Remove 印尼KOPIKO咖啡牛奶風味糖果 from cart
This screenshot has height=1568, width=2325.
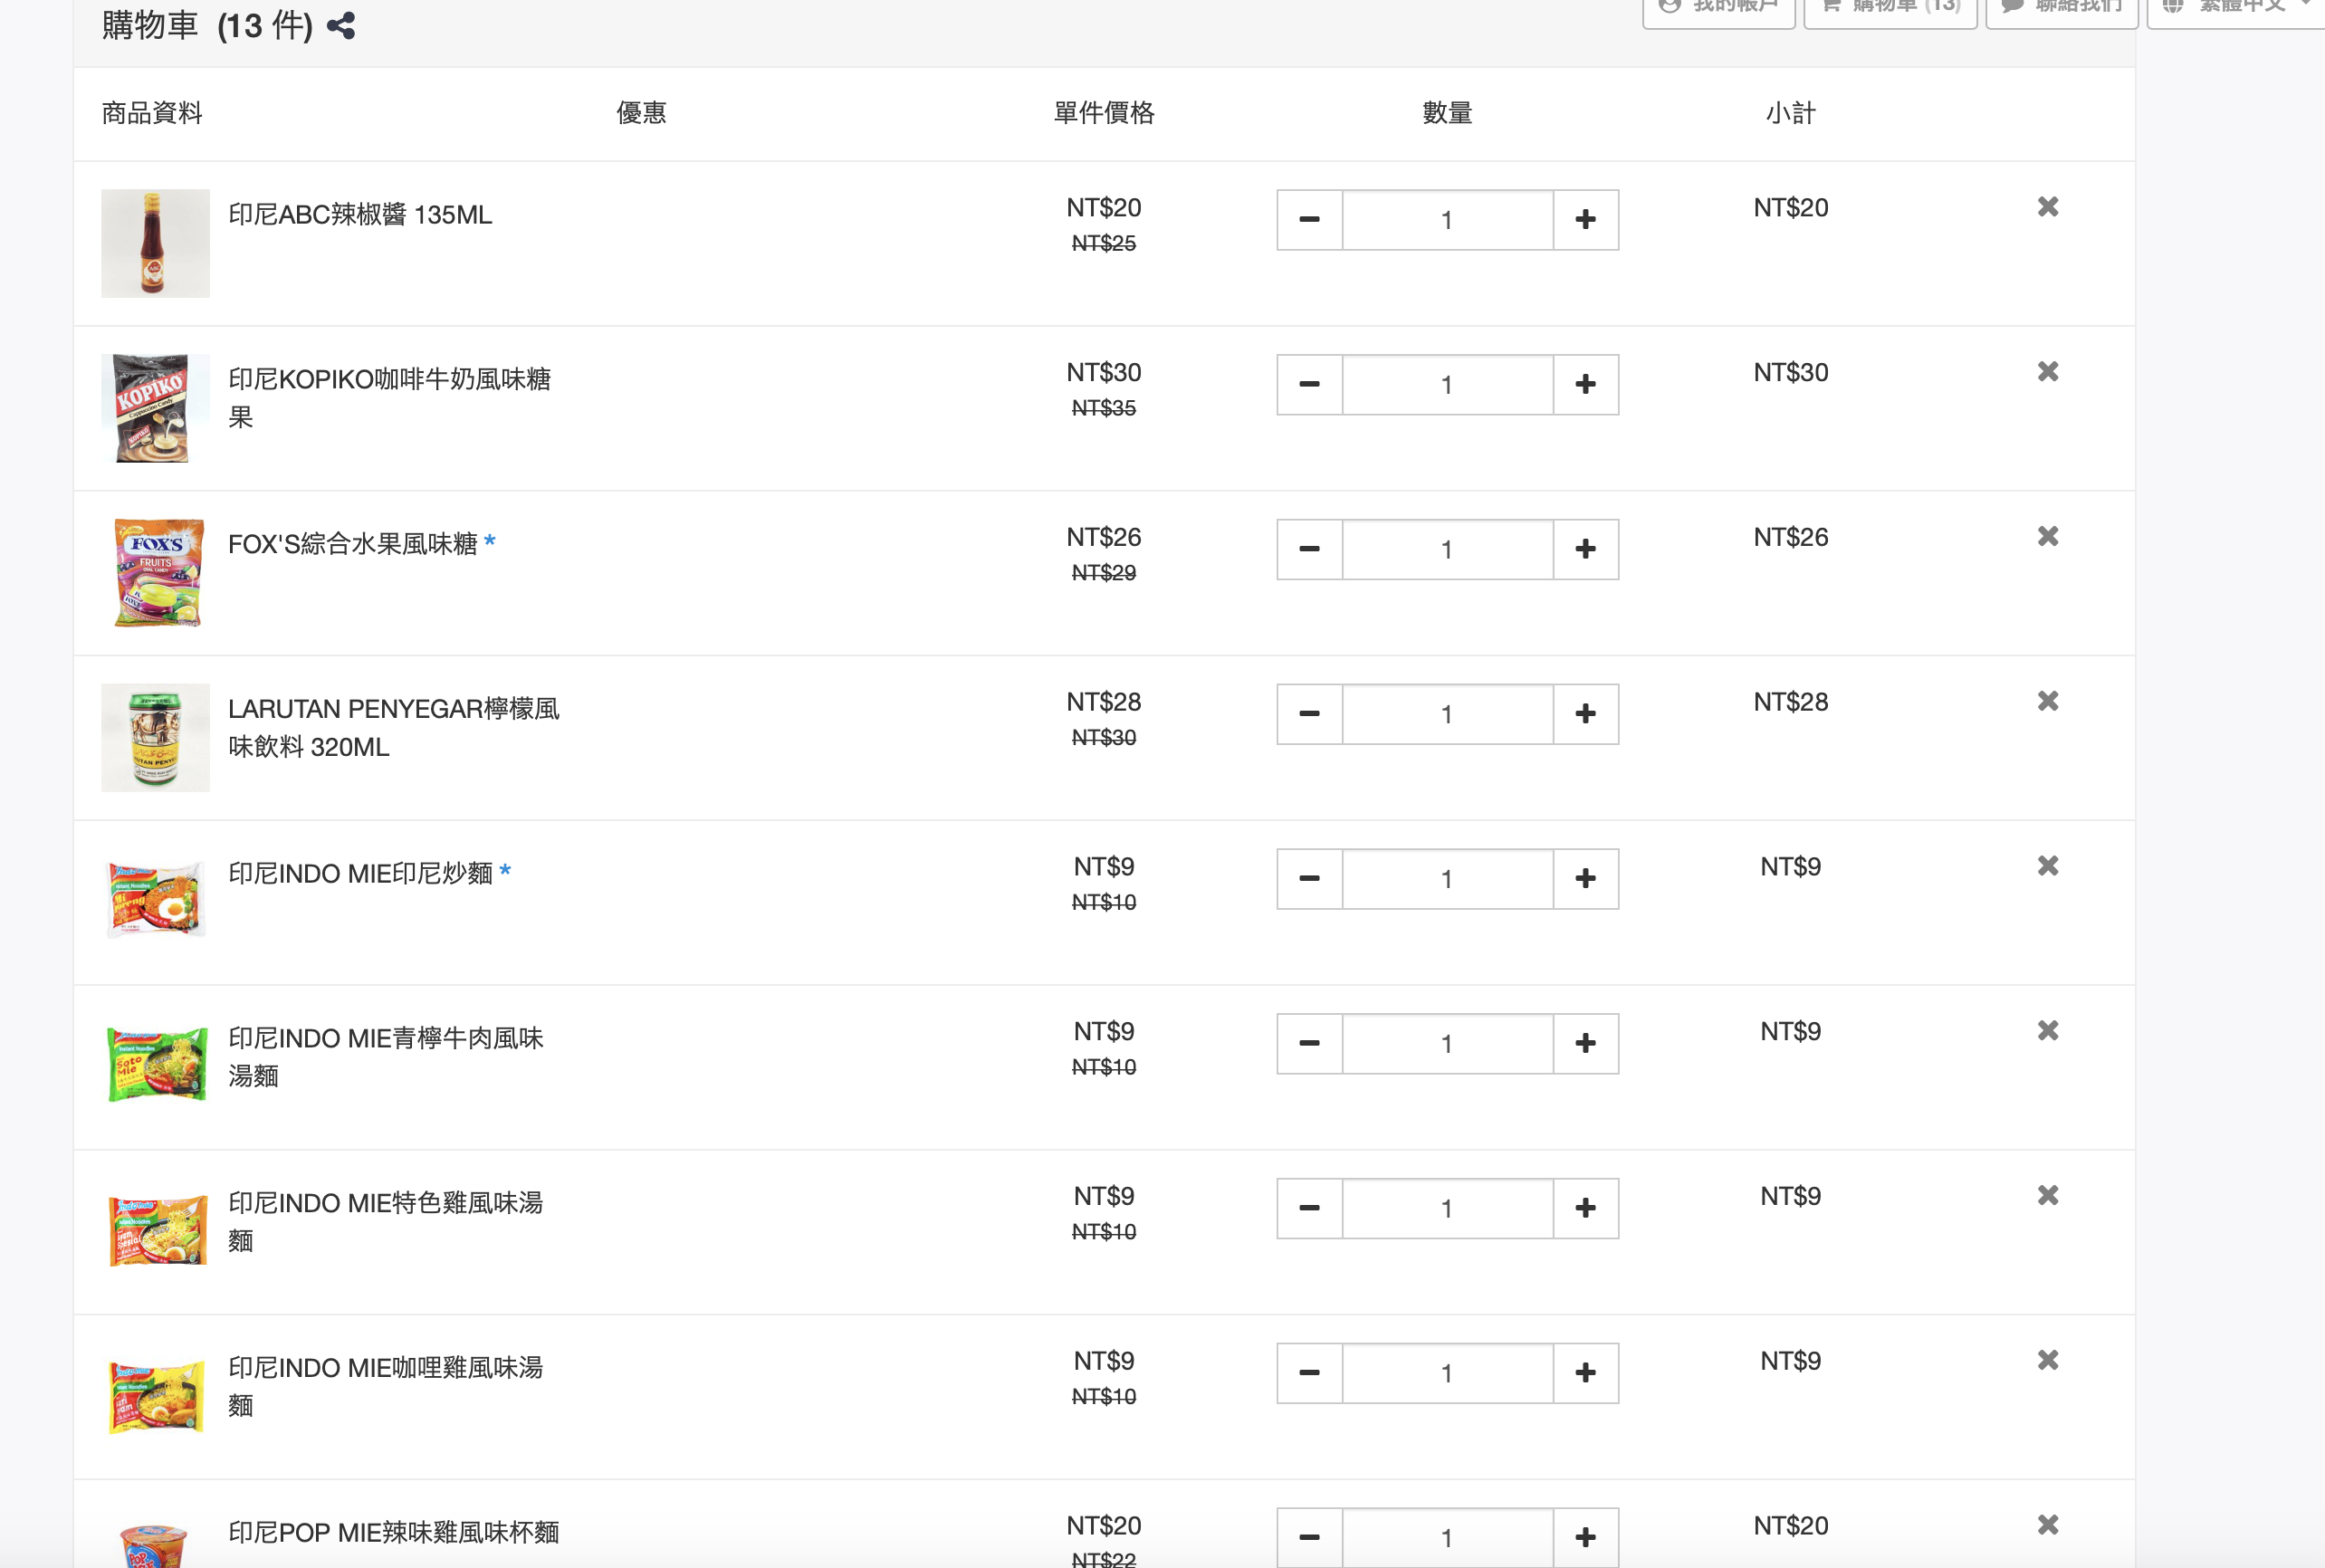[2047, 372]
